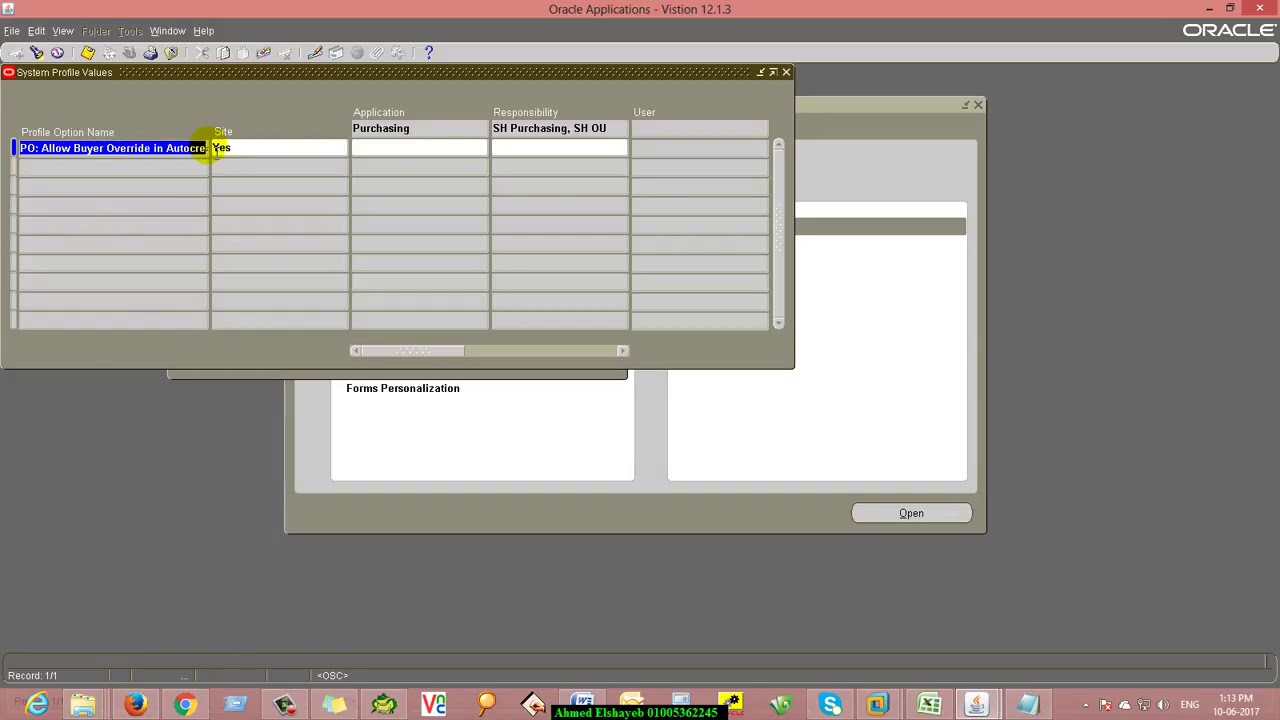
Task: Click the Clear Record eraser icon
Action: click(x=264, y=53)
